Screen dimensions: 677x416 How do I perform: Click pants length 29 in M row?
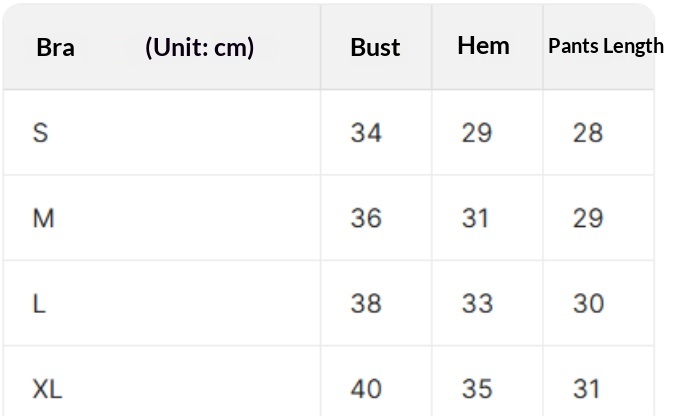click(x=588, y=218)
